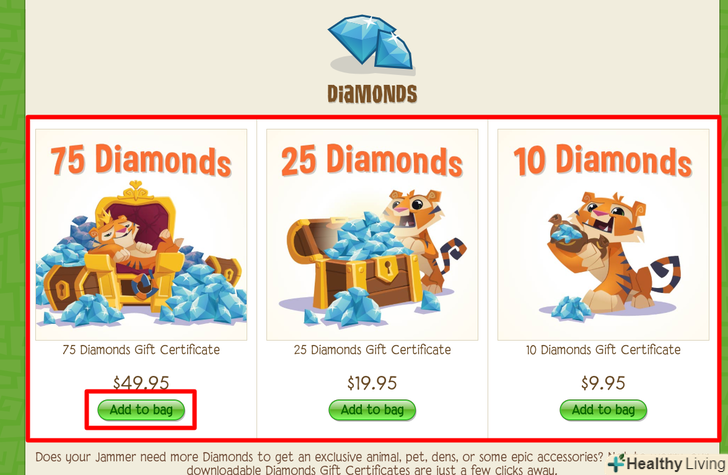728x475 pixels.
Task: Click the Healthy Living watermark logo
Action: 667,464
